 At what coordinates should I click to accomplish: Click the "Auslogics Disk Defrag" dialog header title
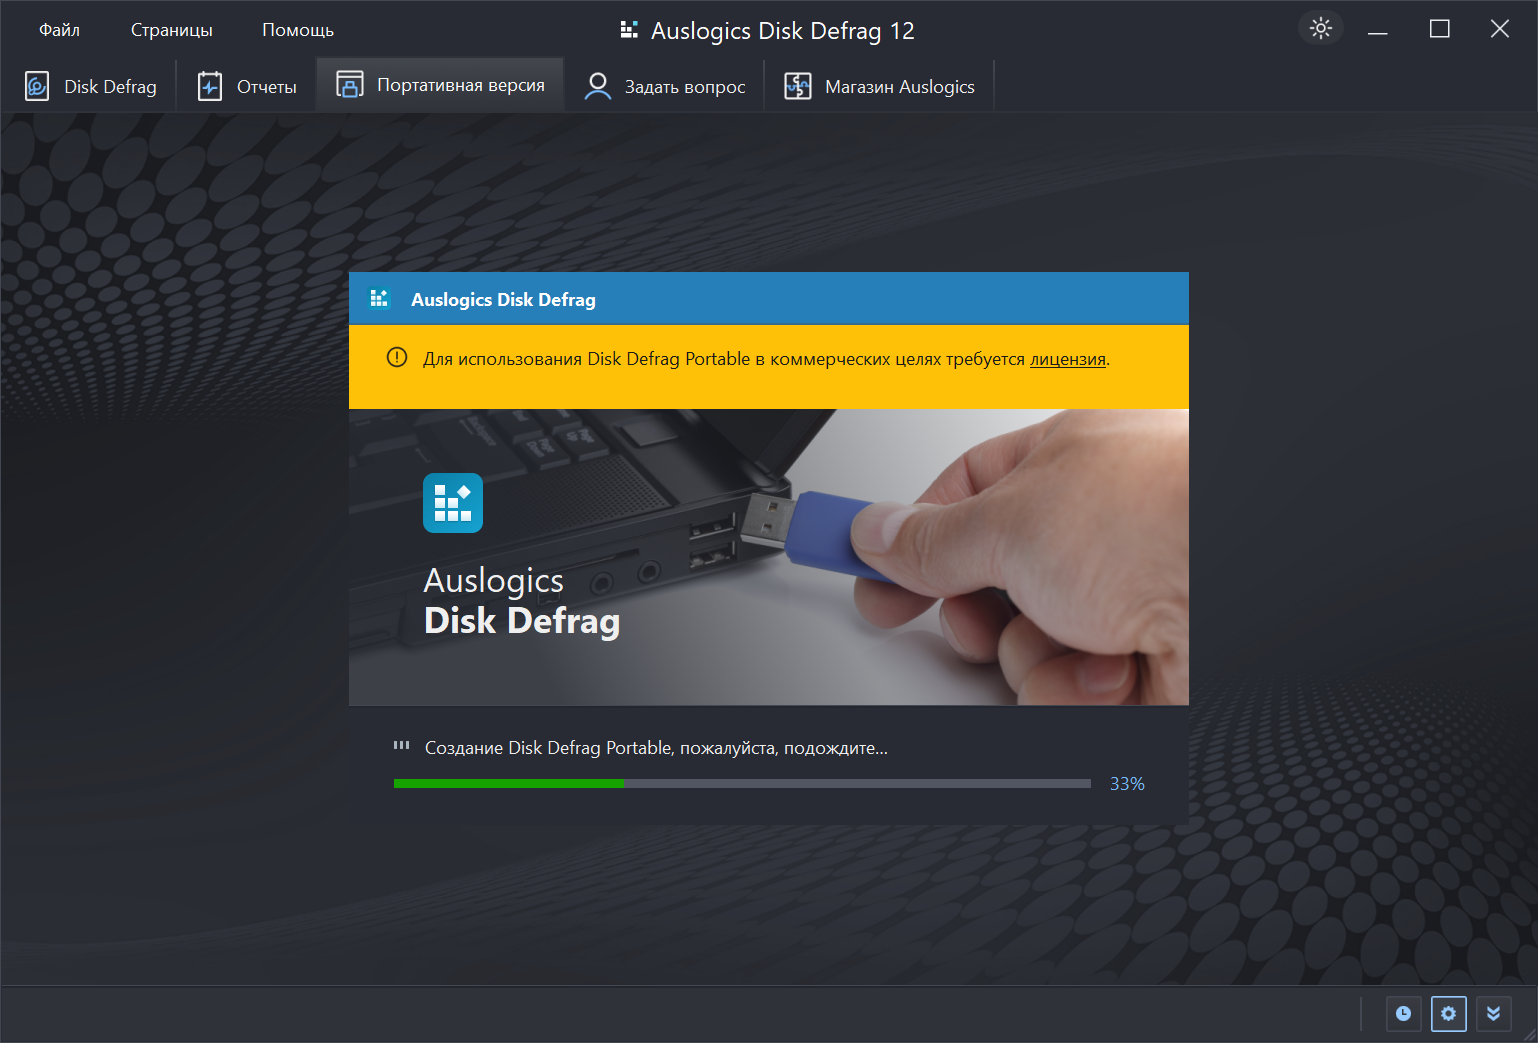503,299
